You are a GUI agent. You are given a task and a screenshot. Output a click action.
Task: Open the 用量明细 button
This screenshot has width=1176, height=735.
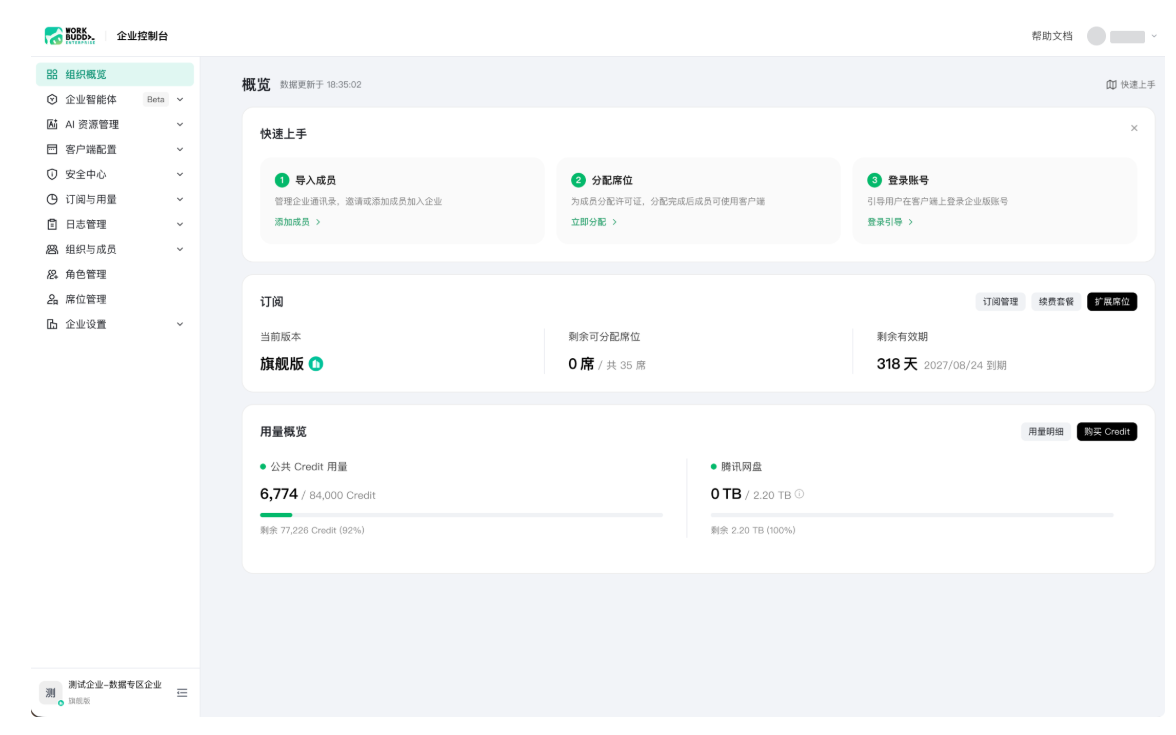click(1046, 432)
